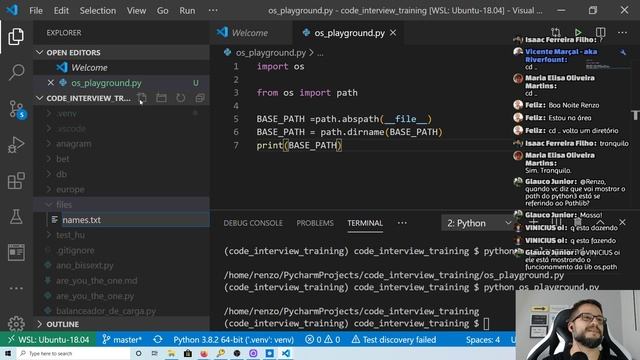Image resolution: width=640 pixels, height=360 pixels.
Task: Open are_you_the_one.md file
Action: 122,281
